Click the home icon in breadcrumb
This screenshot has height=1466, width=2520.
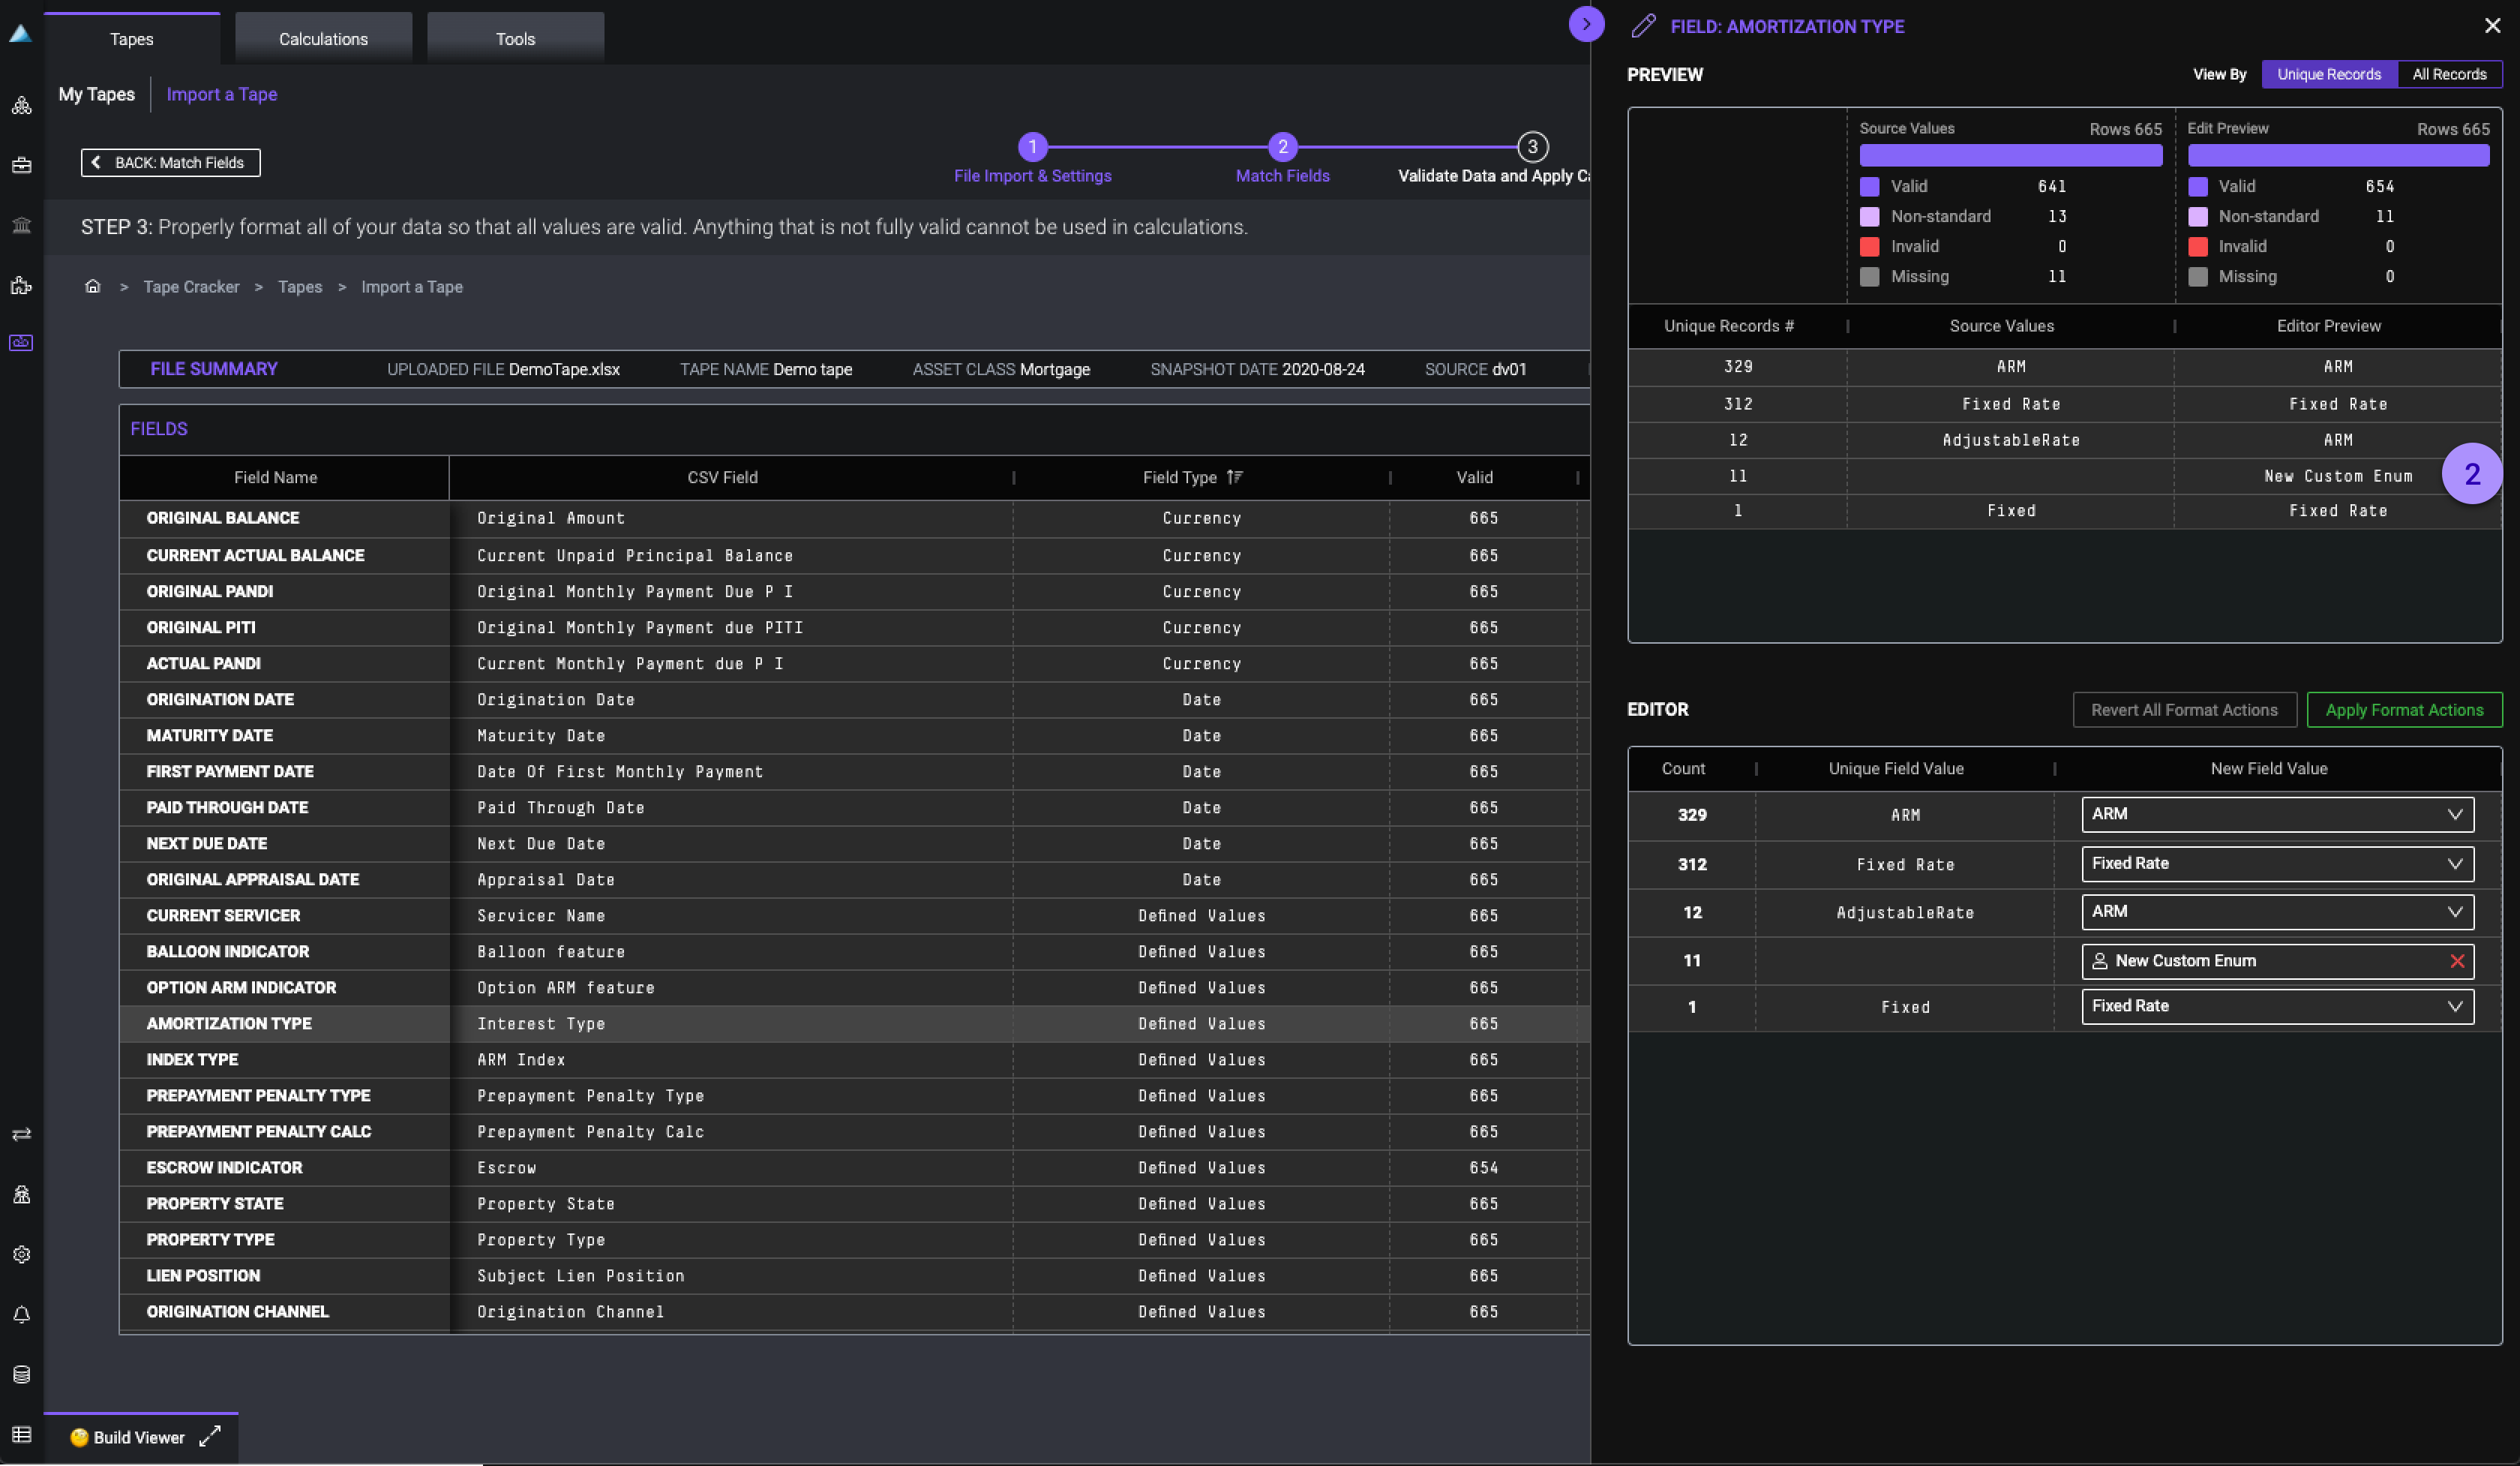[93, 287]
